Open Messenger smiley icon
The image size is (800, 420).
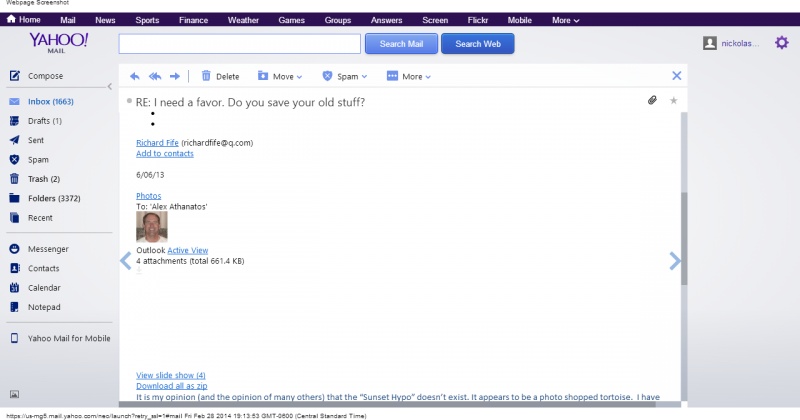pyautogui.click(x=14, y=249)
